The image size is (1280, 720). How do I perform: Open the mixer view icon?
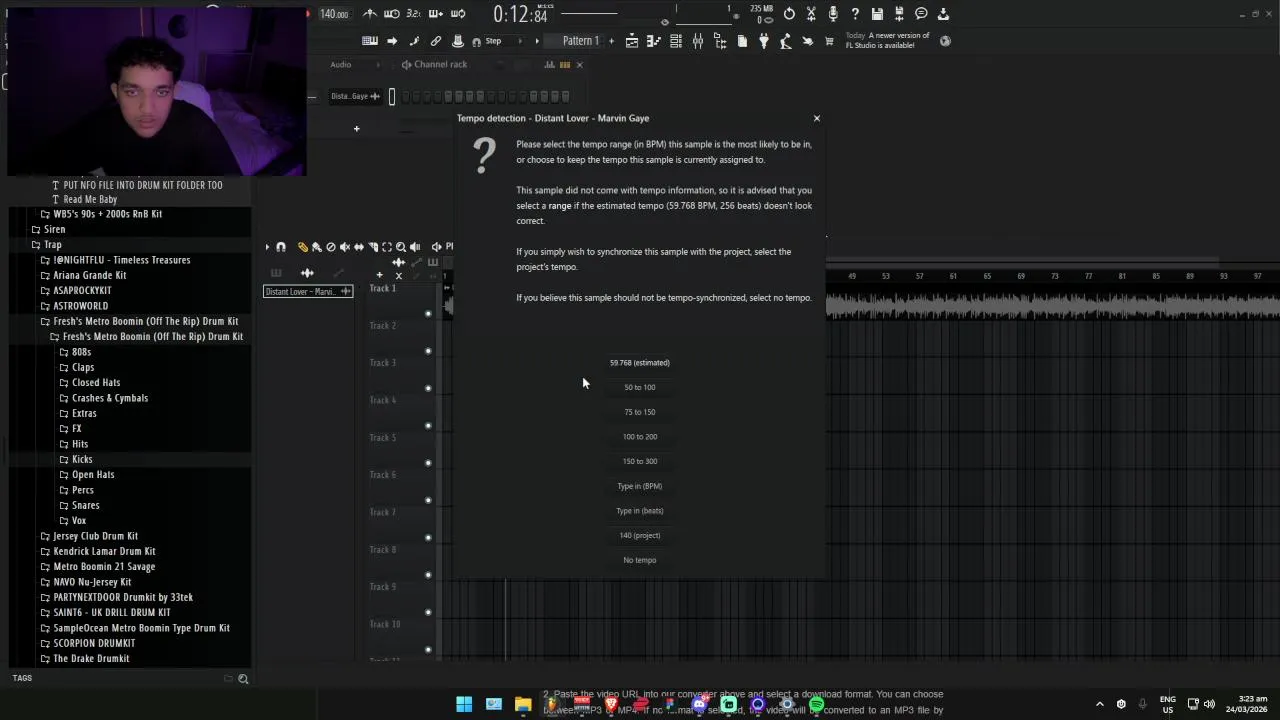[x=698, y=41]
